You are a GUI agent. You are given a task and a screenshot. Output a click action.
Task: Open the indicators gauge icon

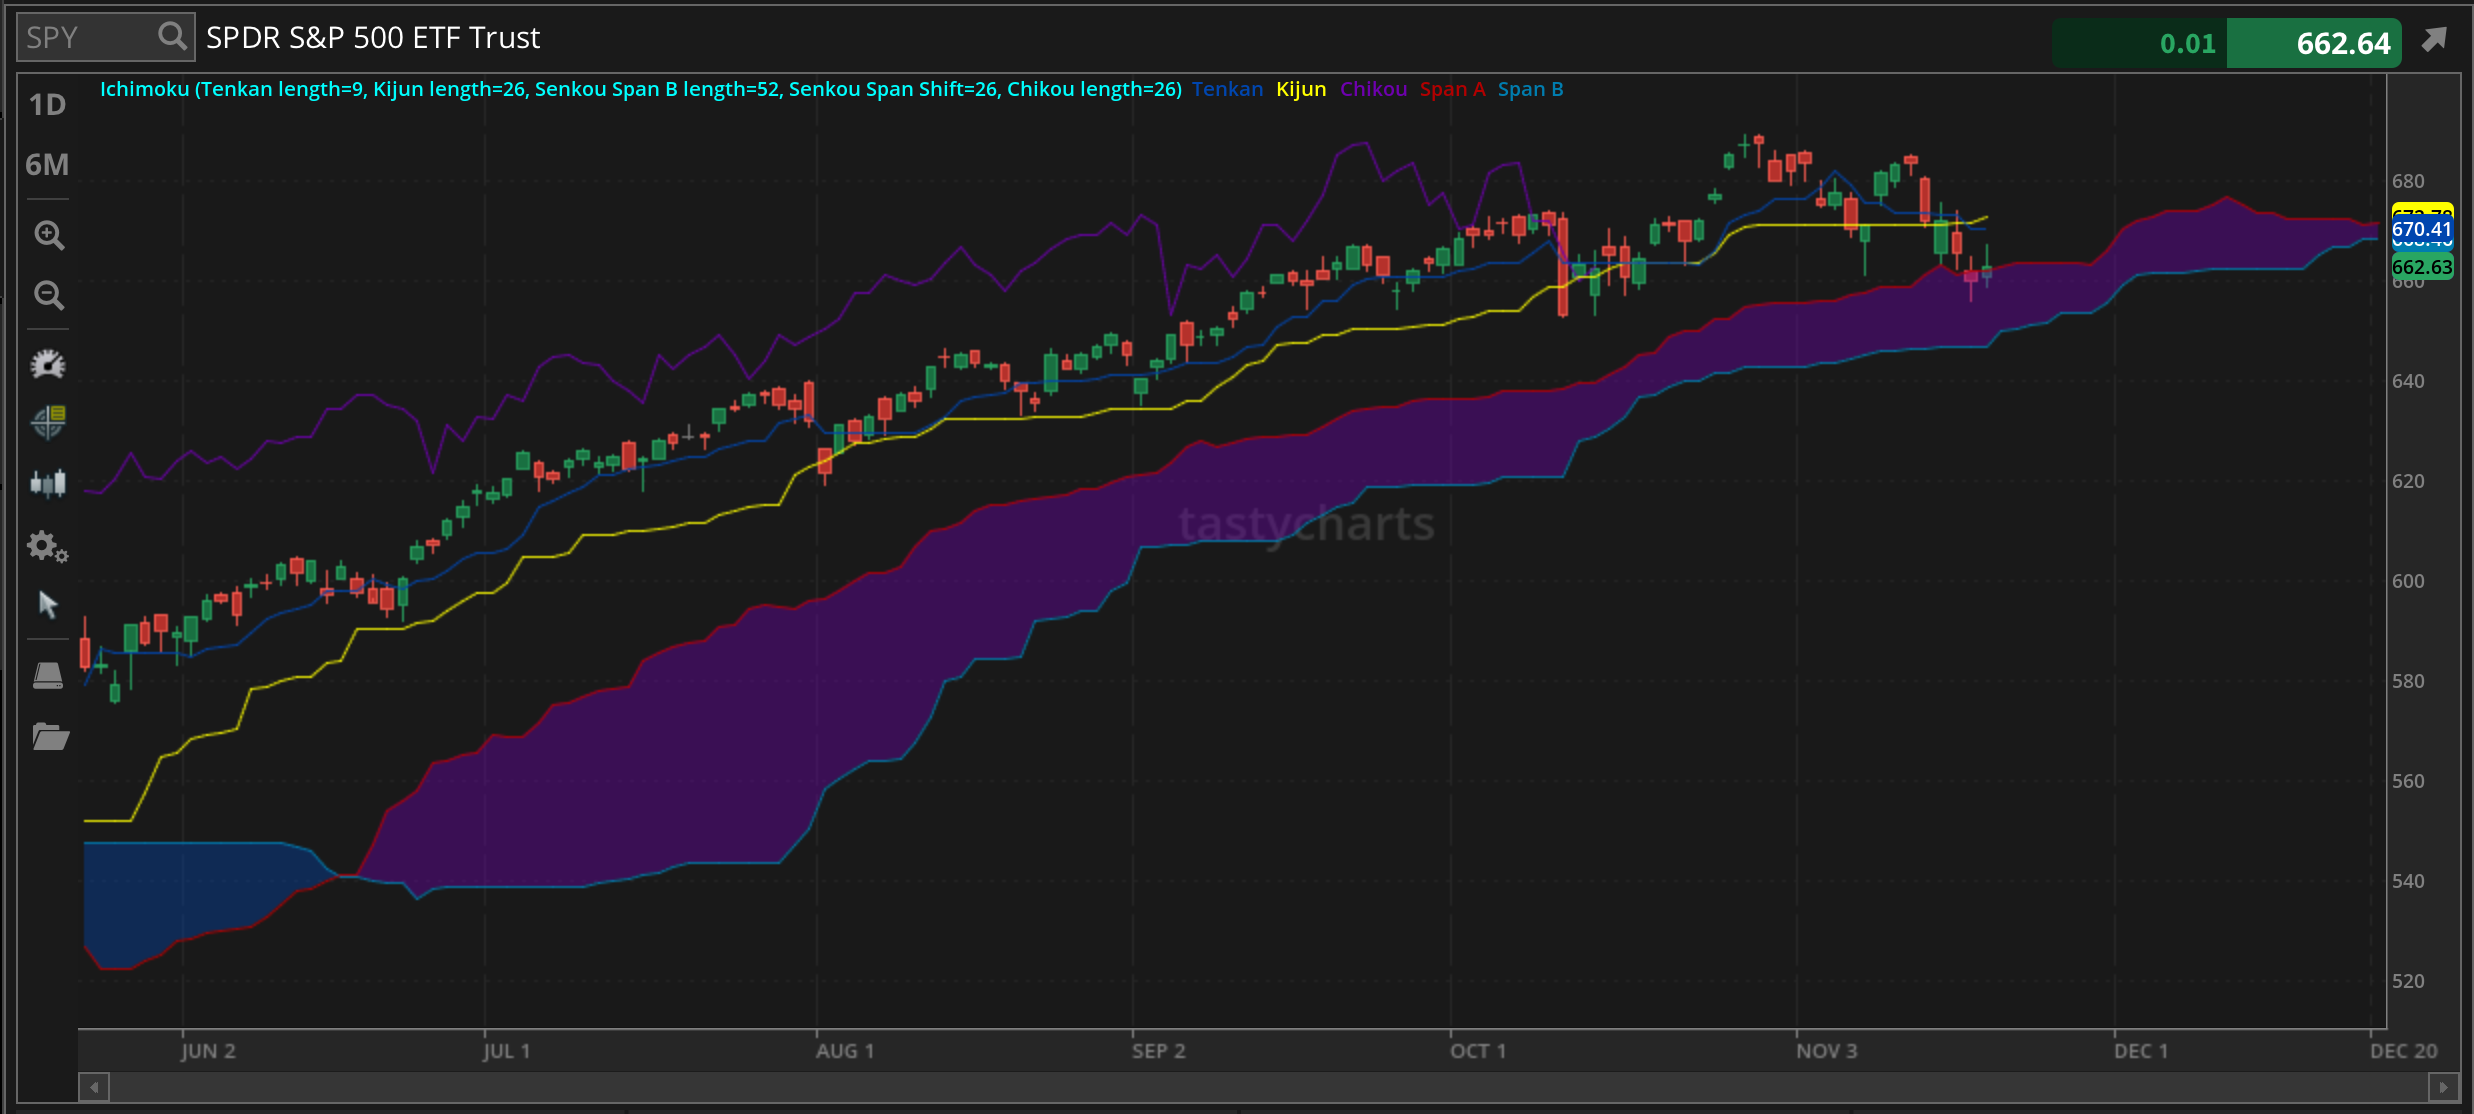[48, 364]
